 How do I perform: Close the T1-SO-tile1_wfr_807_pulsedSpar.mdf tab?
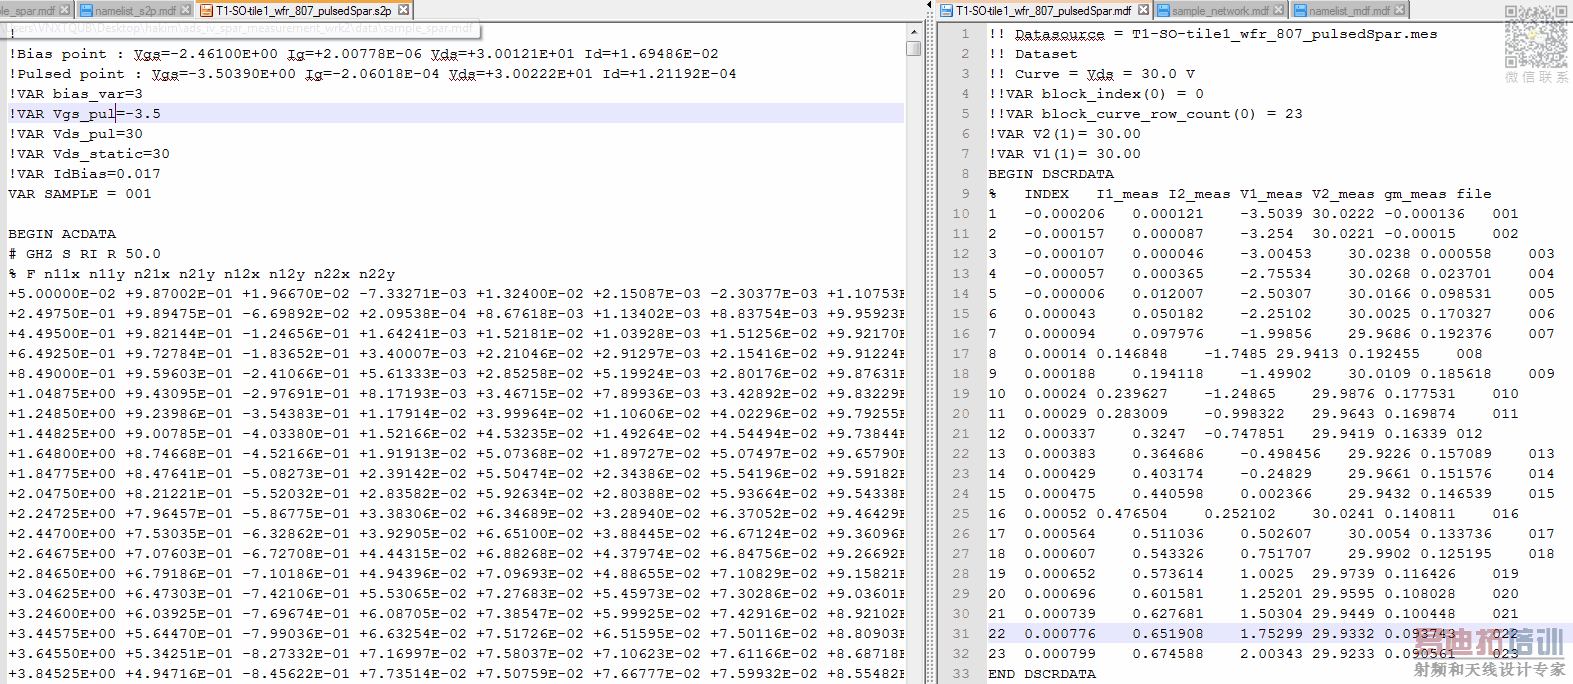click(1143, 10)
